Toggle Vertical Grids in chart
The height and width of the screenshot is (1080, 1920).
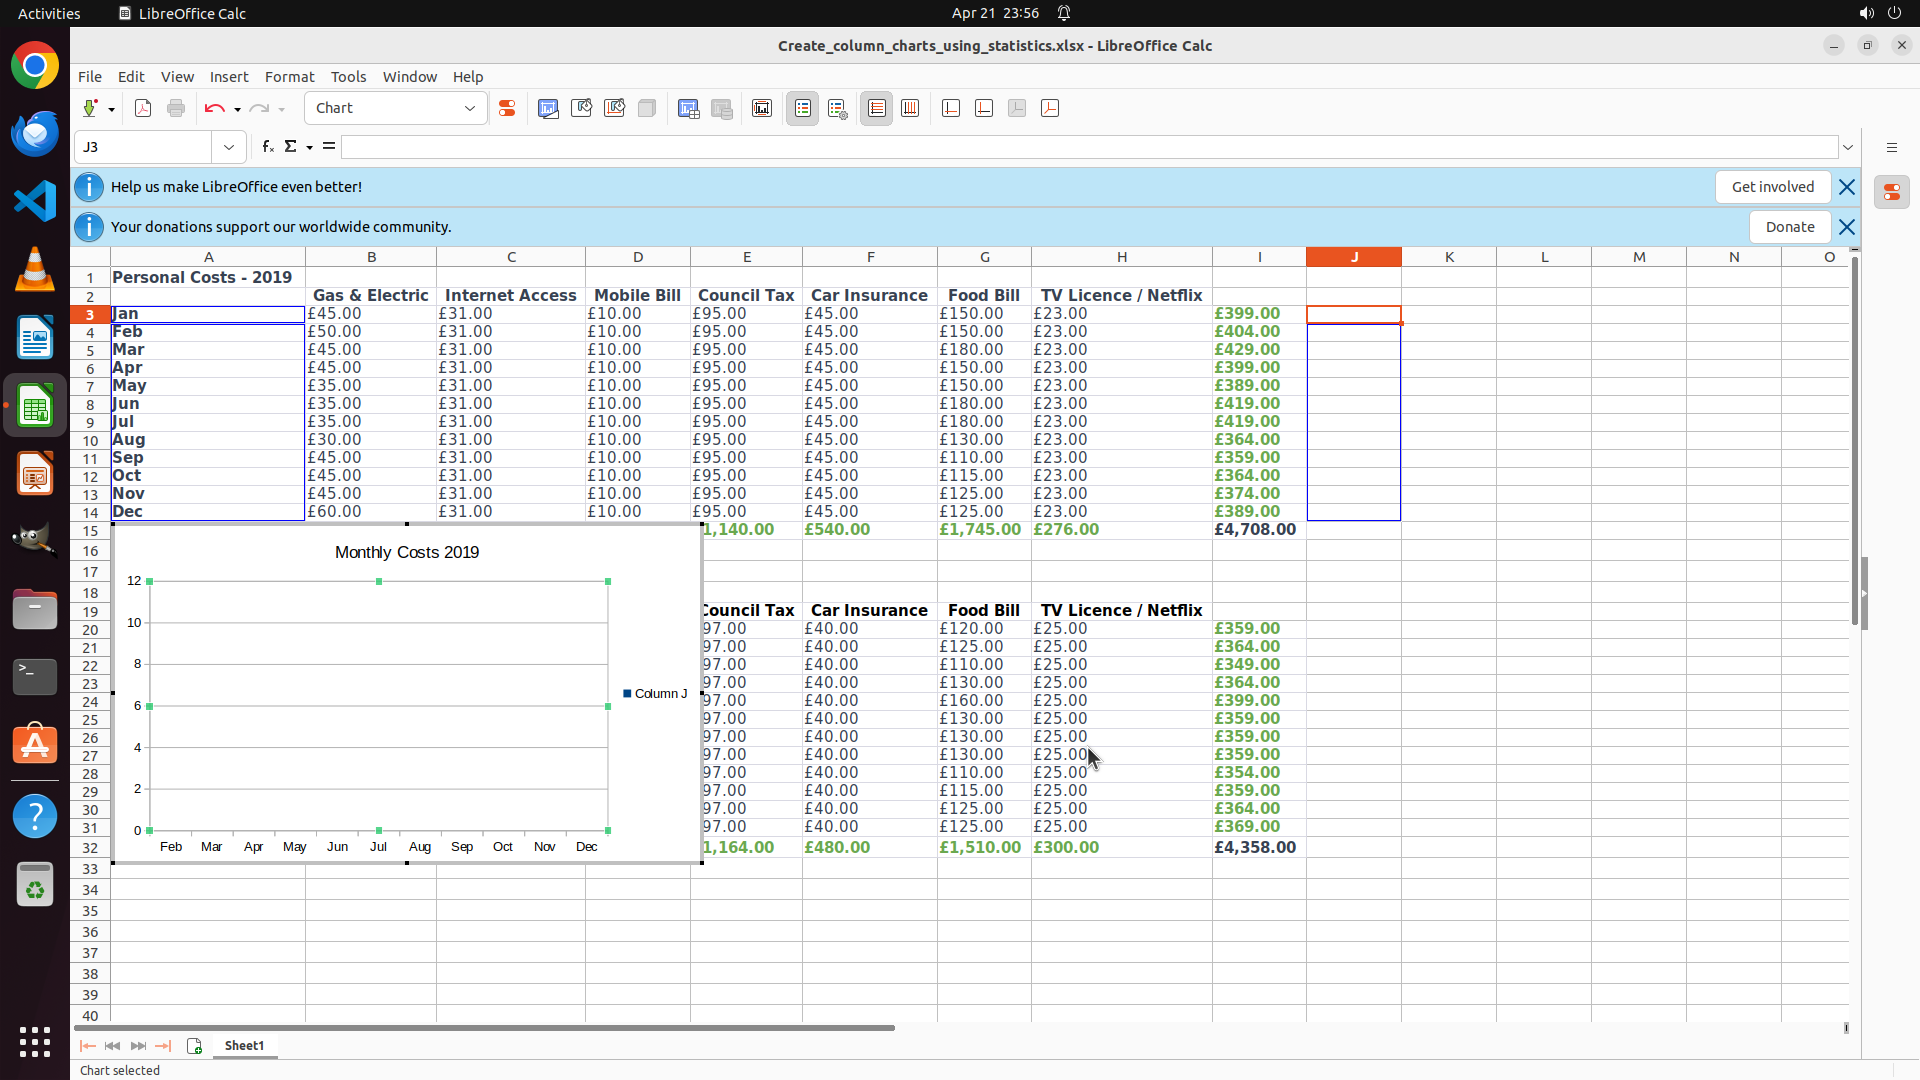click(910, 109)
